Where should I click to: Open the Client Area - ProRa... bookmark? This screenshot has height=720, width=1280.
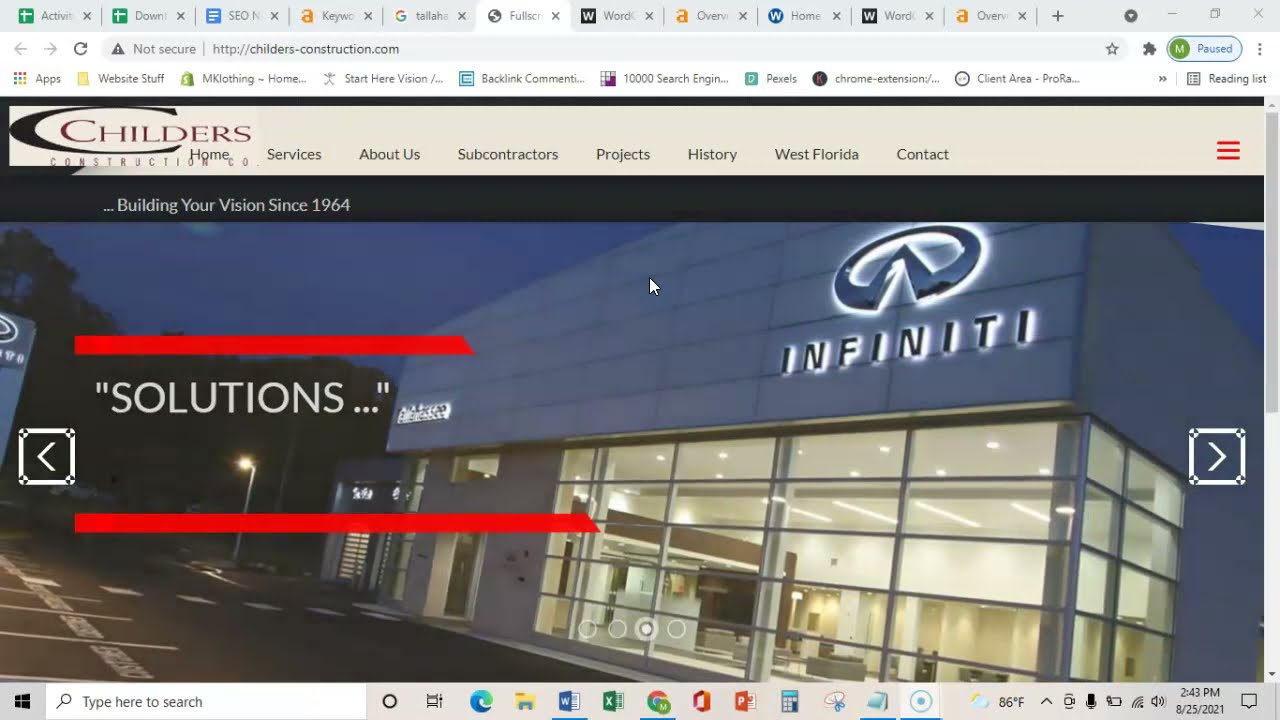point(1017,78)
